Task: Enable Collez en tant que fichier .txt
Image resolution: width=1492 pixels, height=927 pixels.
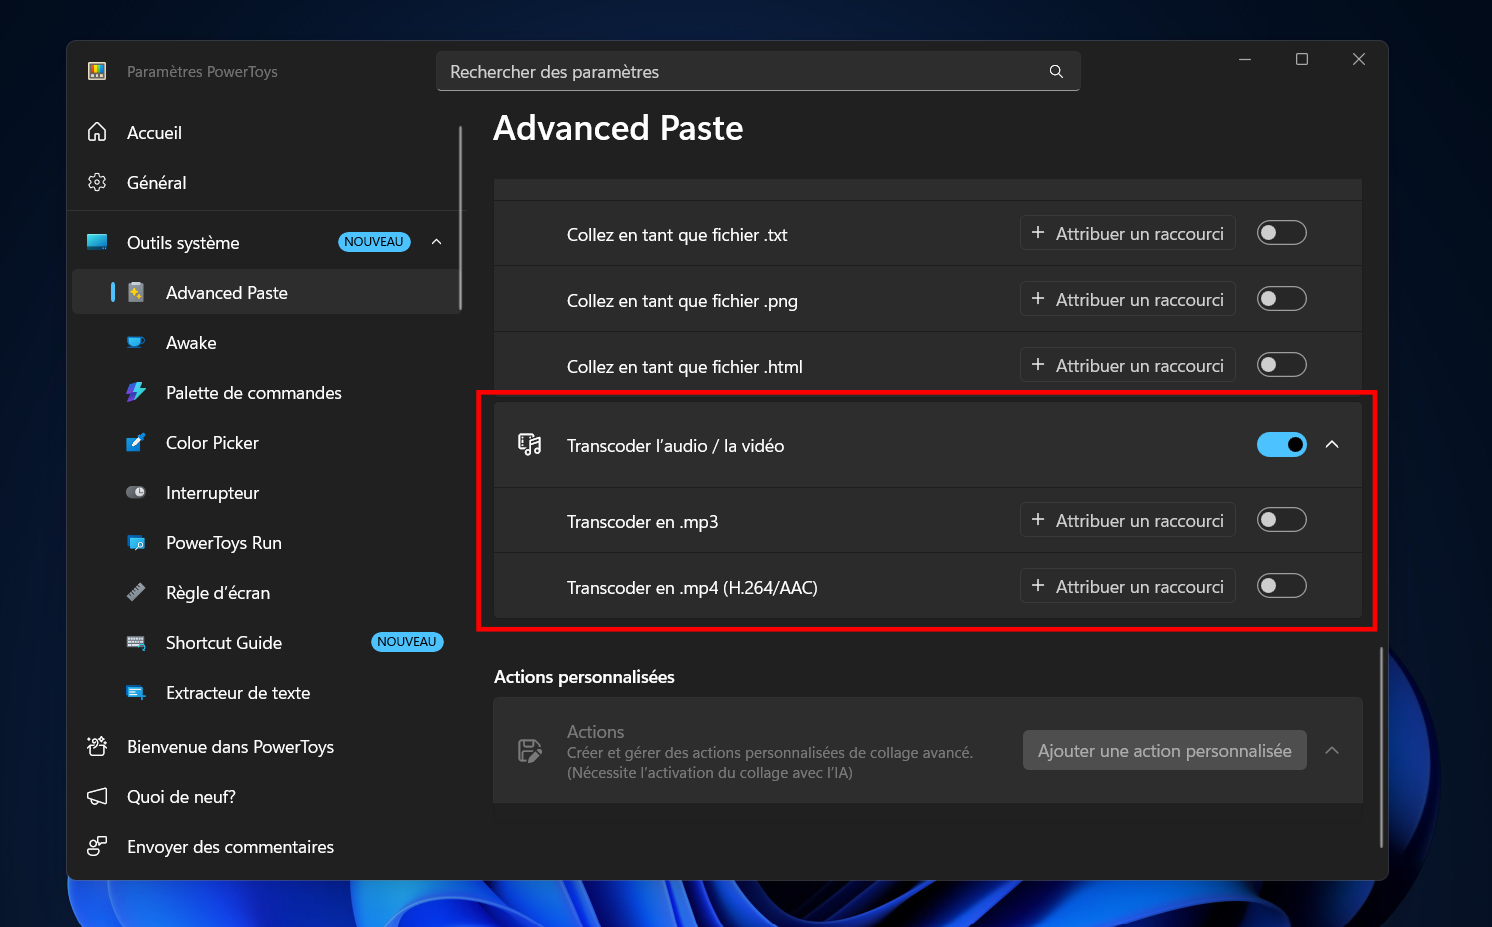Action: click(1282, 233)
